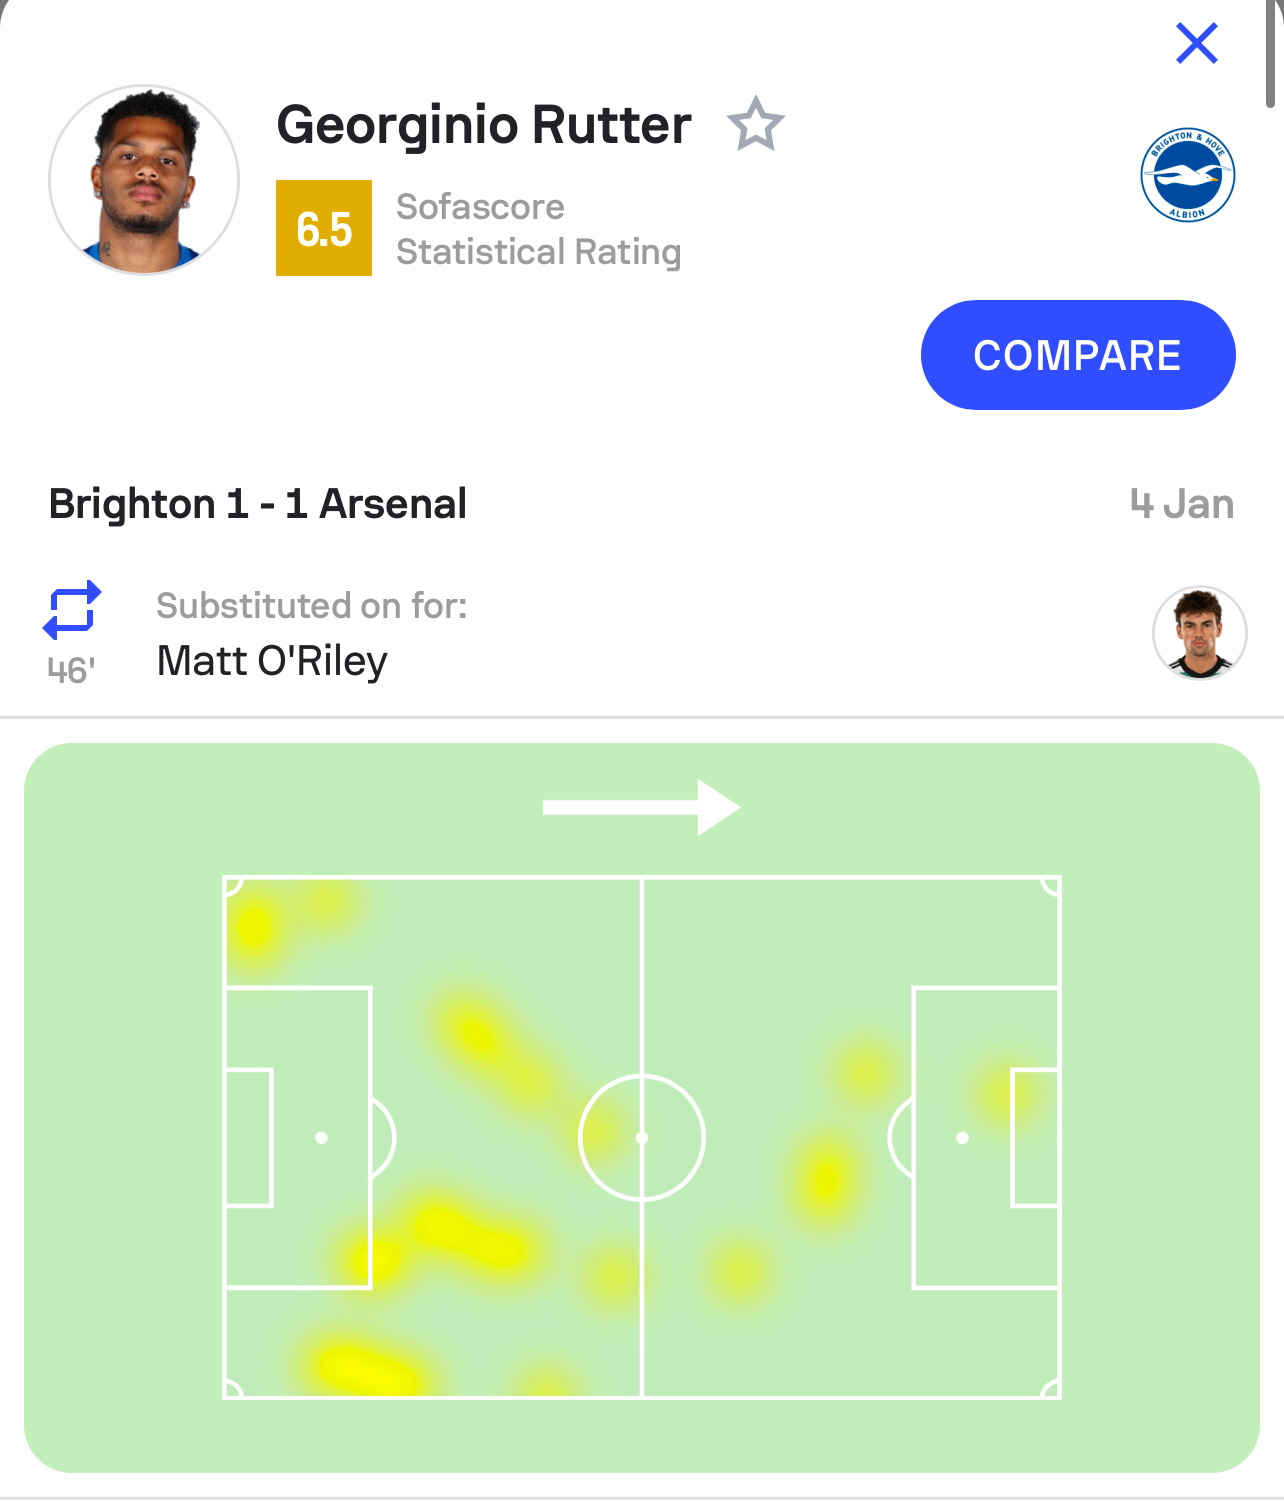Click the left penalty area on pitch
The width and height of the screenshot is (1284, 1503).
298,1138
